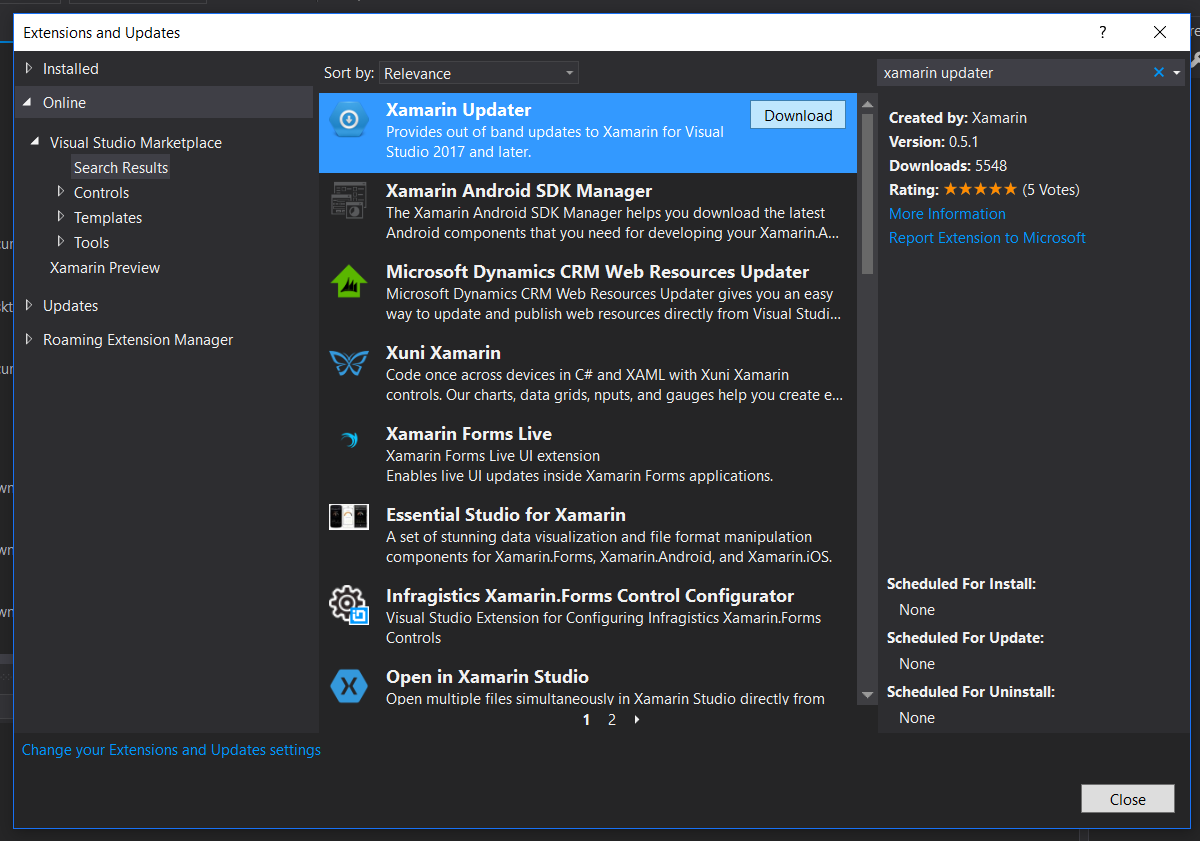Go to results page 2
Viewport: 1200px width, 841px height.
pos(612,719)
